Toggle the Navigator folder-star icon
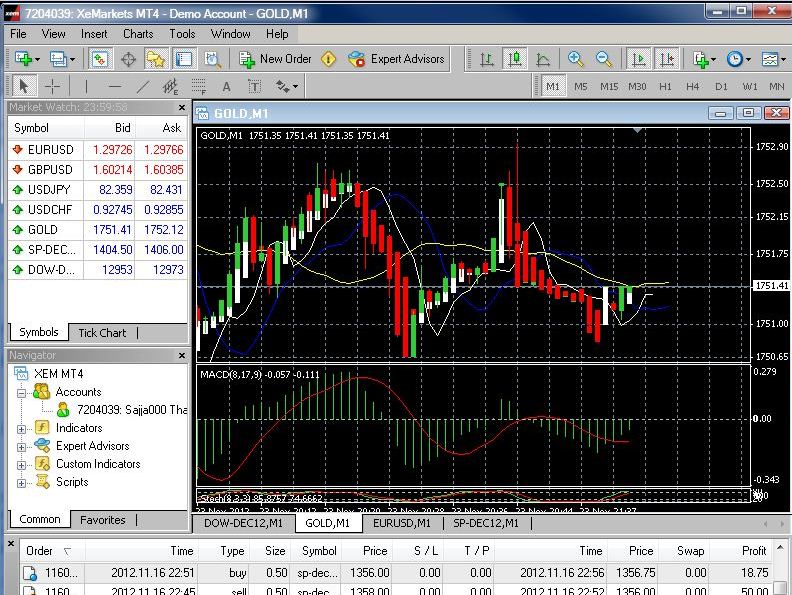This screenshot has width=792, height=595. pos(156,59)
